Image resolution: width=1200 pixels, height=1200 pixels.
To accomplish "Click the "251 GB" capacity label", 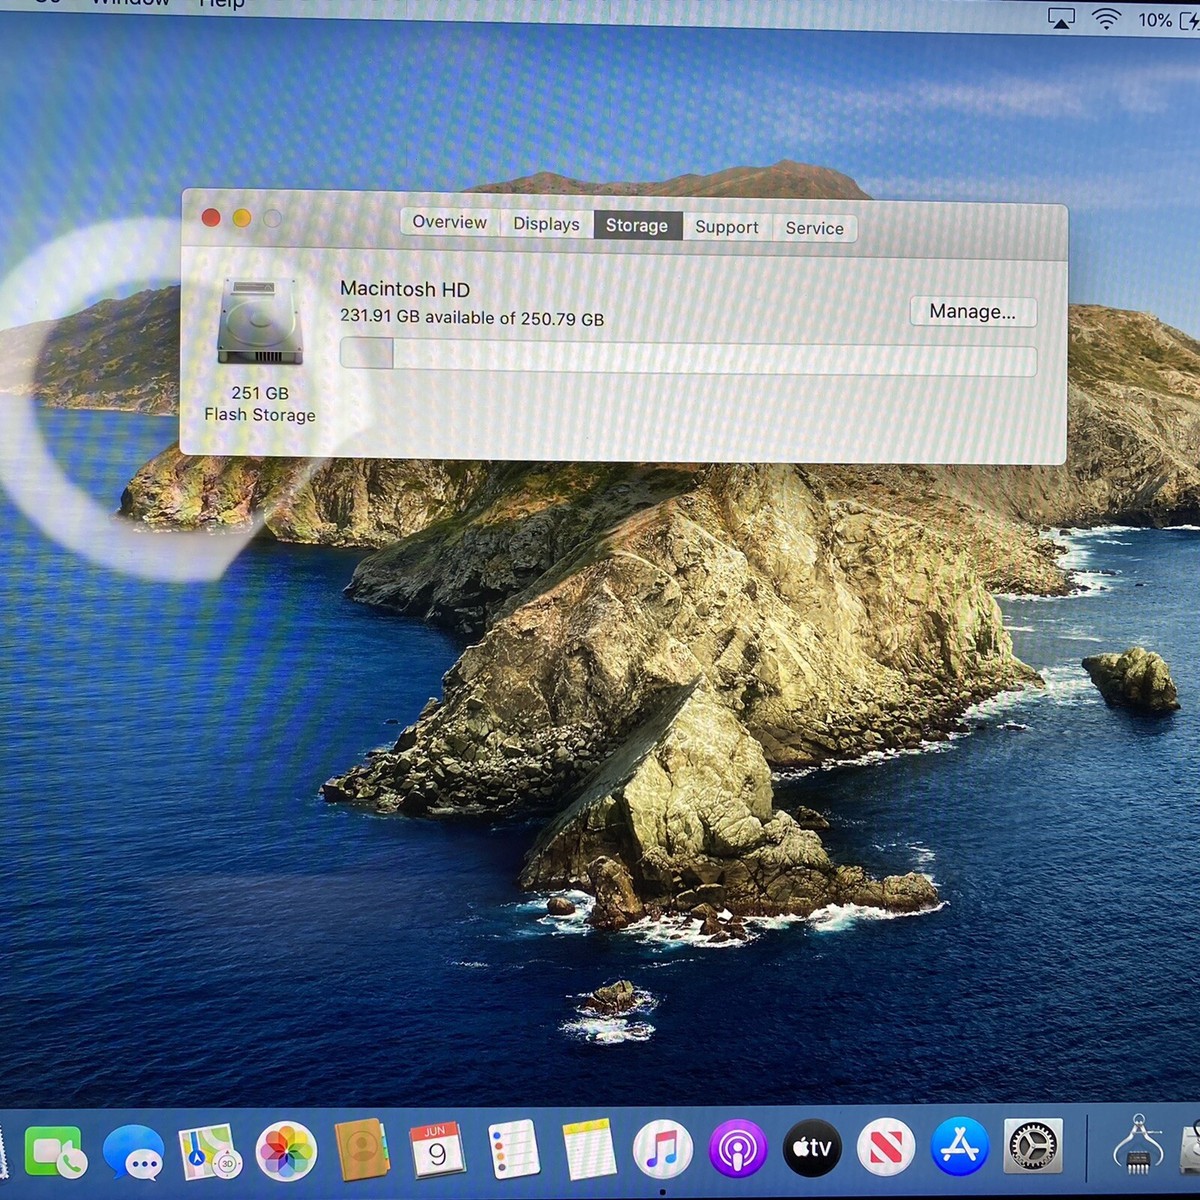I will pos(260,393).
